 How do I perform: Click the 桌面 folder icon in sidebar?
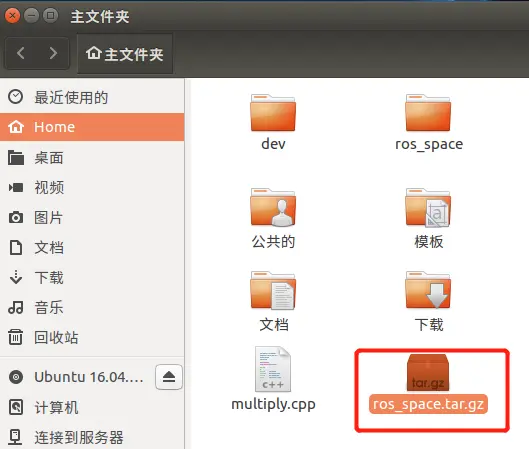coord(16,158)
